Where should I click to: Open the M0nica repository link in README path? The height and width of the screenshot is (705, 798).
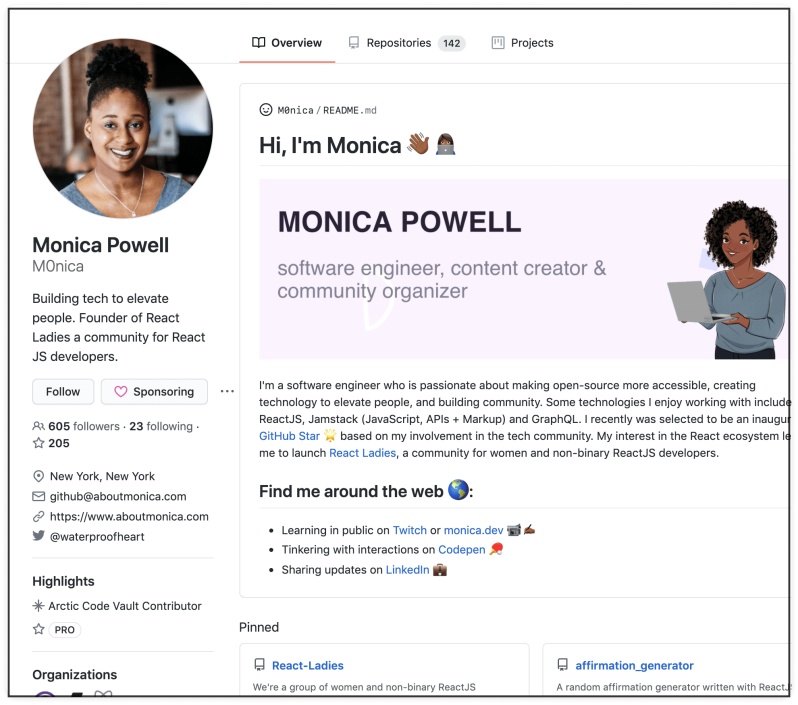point(296,110)
